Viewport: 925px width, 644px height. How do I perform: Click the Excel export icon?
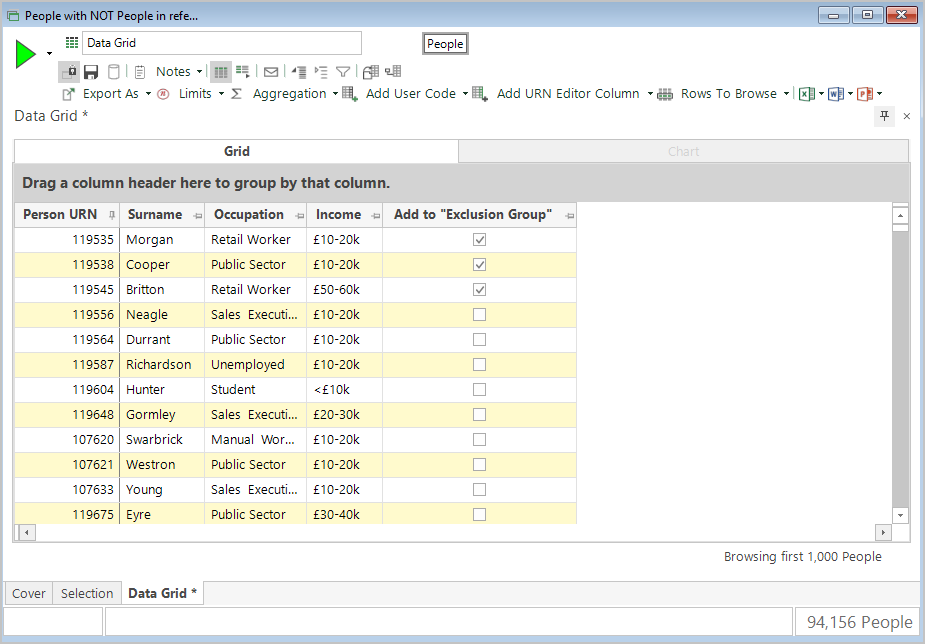(806, 94)
